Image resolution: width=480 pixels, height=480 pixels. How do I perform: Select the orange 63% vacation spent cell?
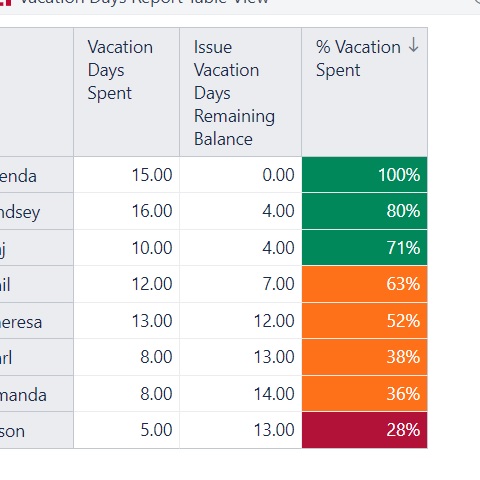(365, 284)
